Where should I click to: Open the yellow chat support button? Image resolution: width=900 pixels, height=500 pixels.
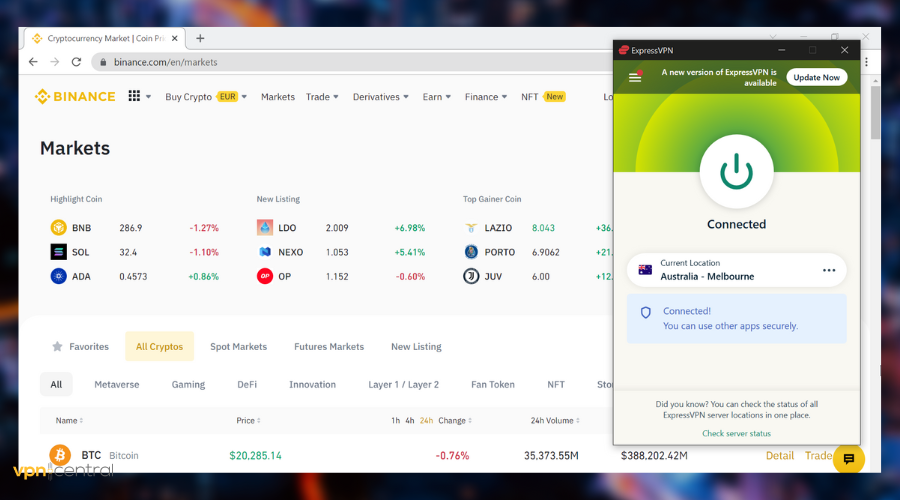[x=849, y=459]
